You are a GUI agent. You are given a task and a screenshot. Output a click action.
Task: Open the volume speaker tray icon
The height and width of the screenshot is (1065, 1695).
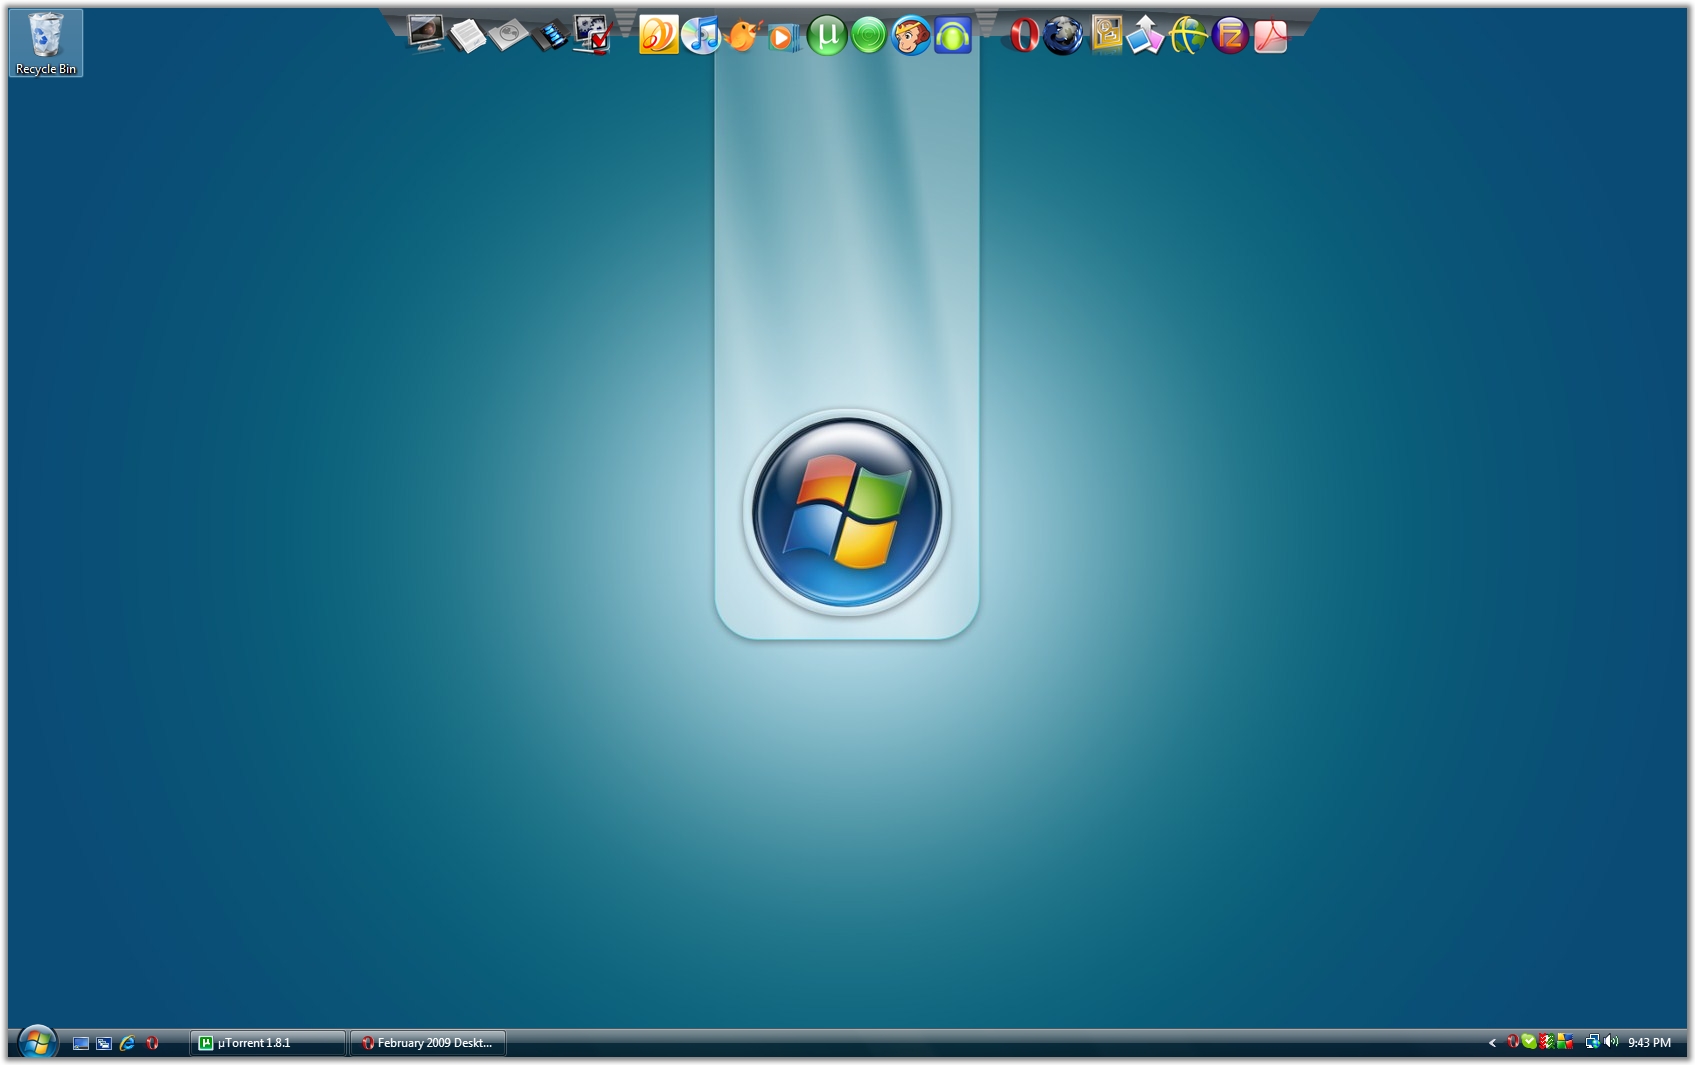pos(1610,1042)
